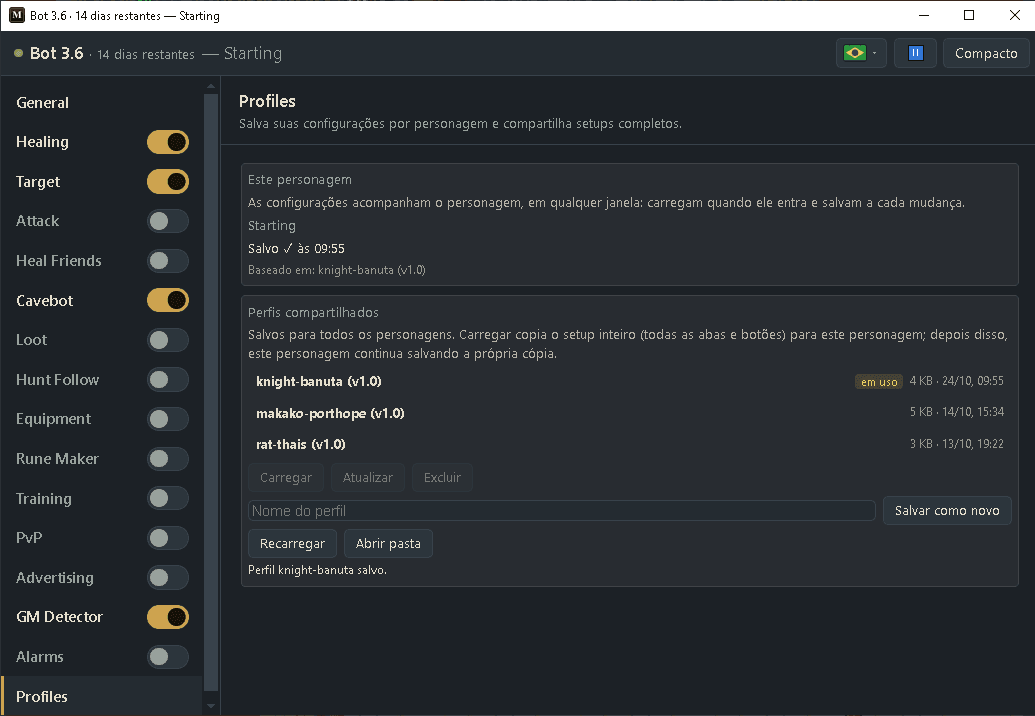This screenshot has width=1035, height=716.
Task: Click the '4 KB · 24/10, 09:55' info
Action: point(956,381)
